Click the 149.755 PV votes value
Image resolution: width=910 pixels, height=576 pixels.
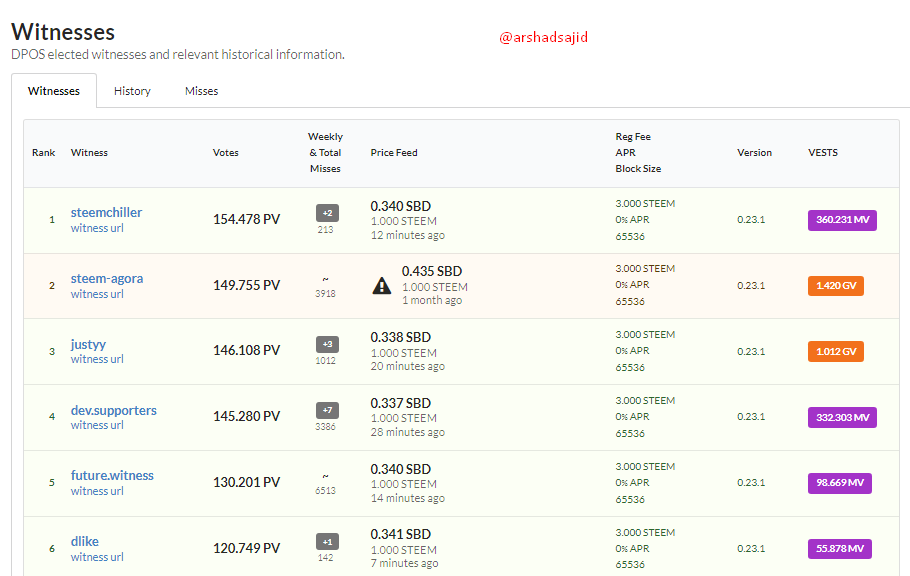[x=247, y=286]
